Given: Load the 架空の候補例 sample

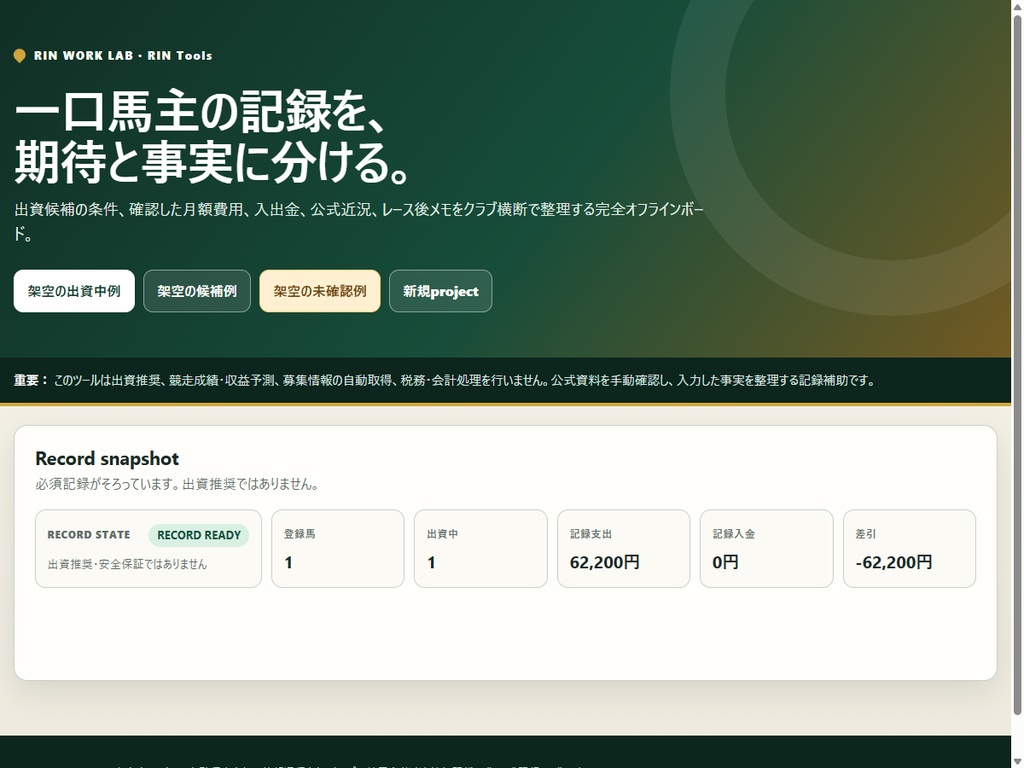Looking at the screenshot, I should click(197, 291).
